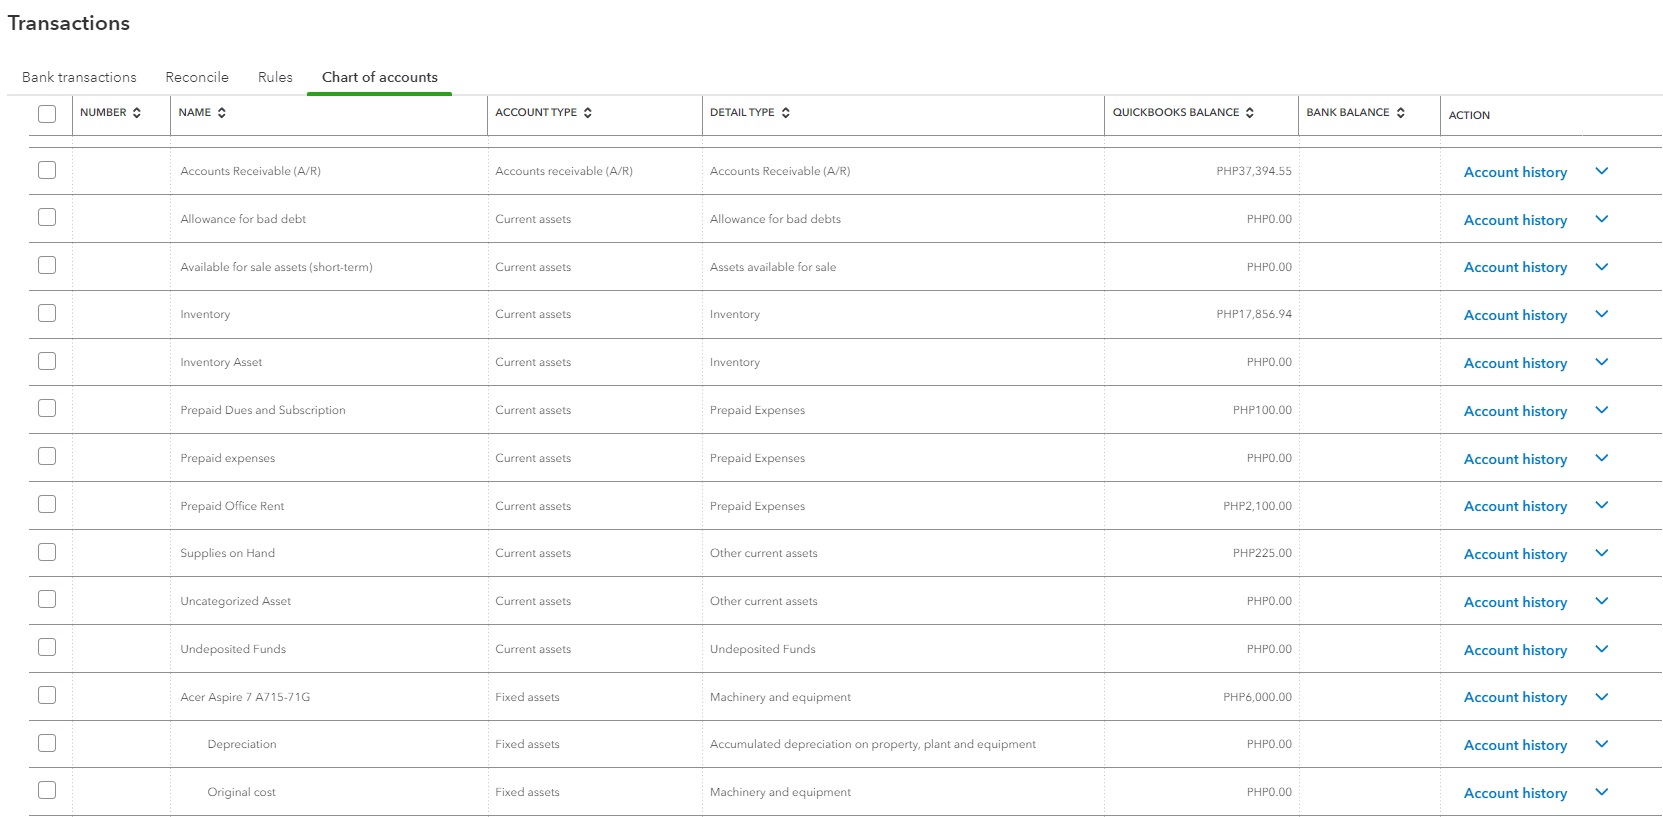1663x817 pixels.
Task: Sort accounts by ACCOUNT TYPE arrows
Action: 588,113
